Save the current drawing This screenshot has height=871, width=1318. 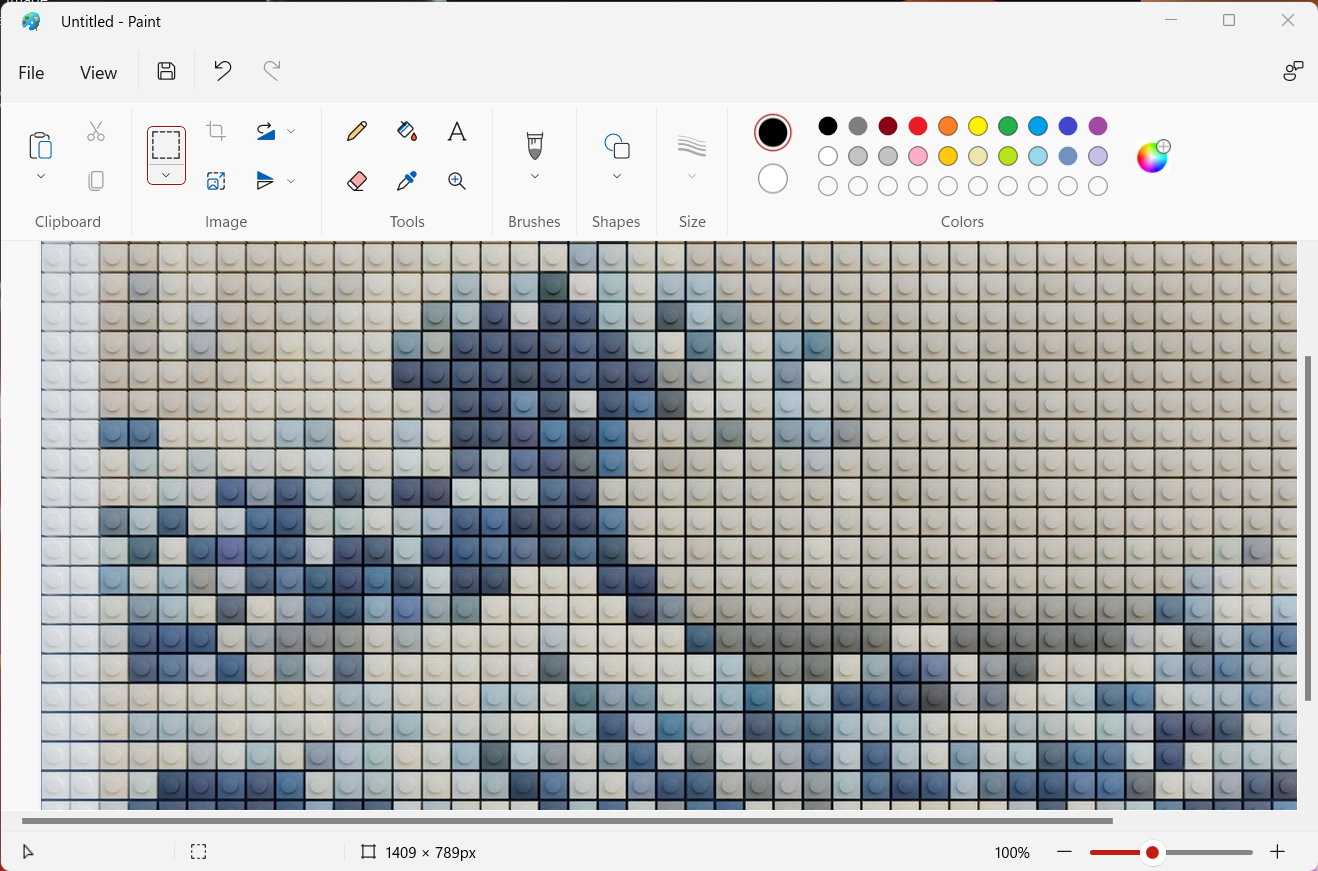(x=166, y=71)
